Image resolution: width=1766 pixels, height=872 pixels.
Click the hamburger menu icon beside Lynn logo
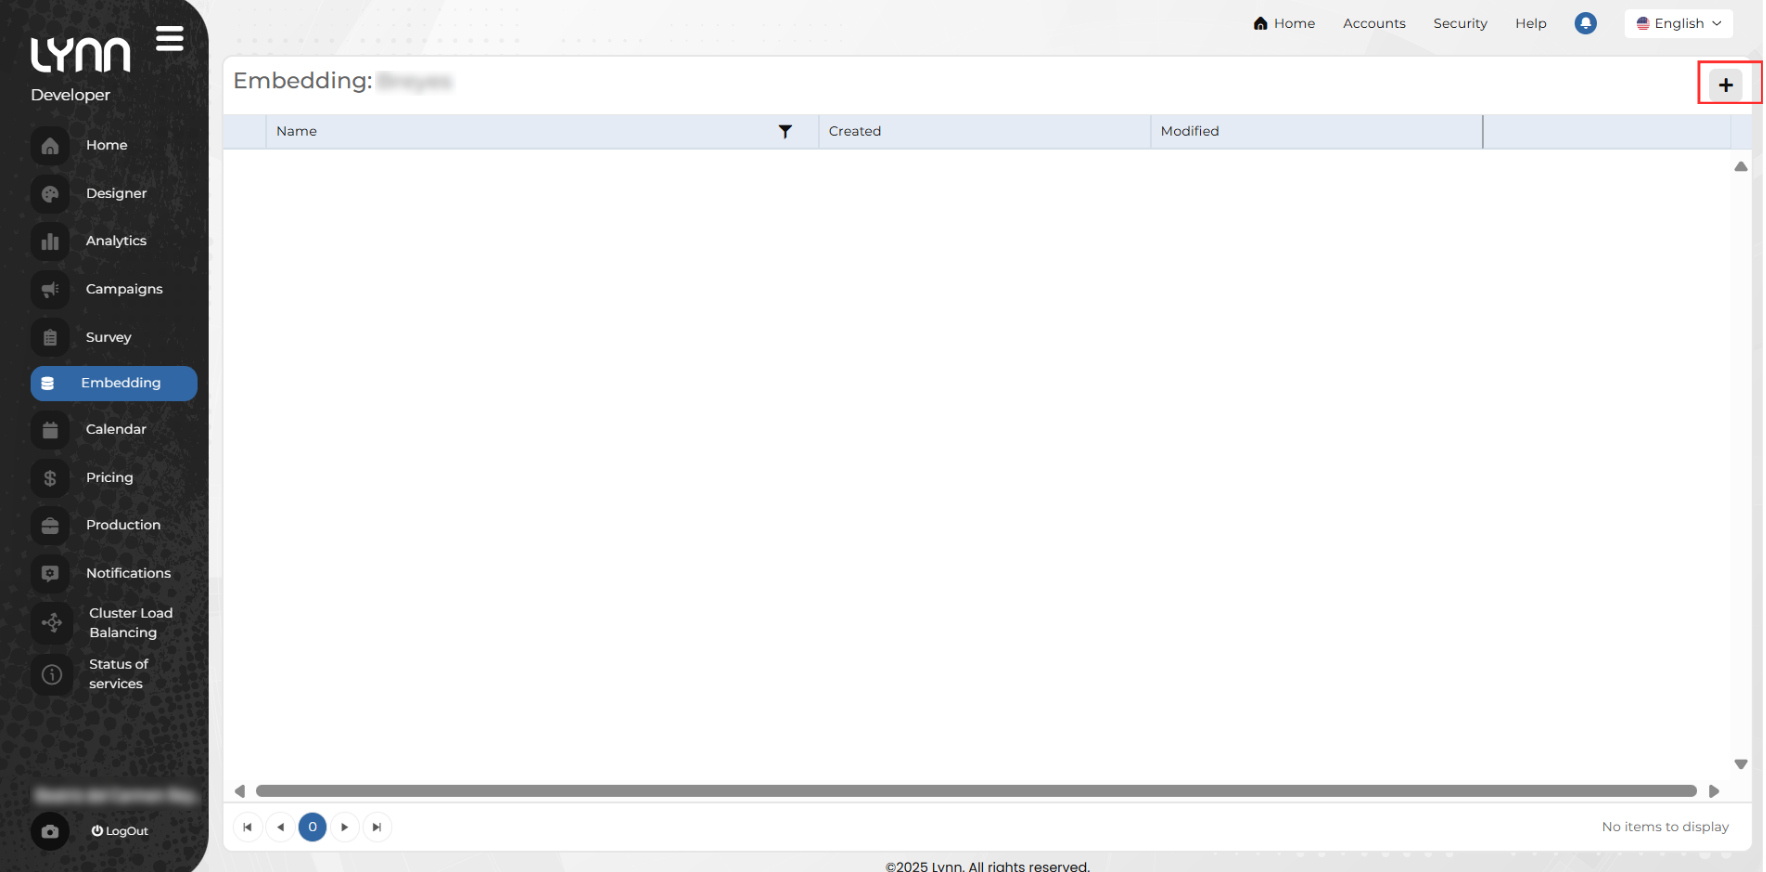(x=170, y=39)
